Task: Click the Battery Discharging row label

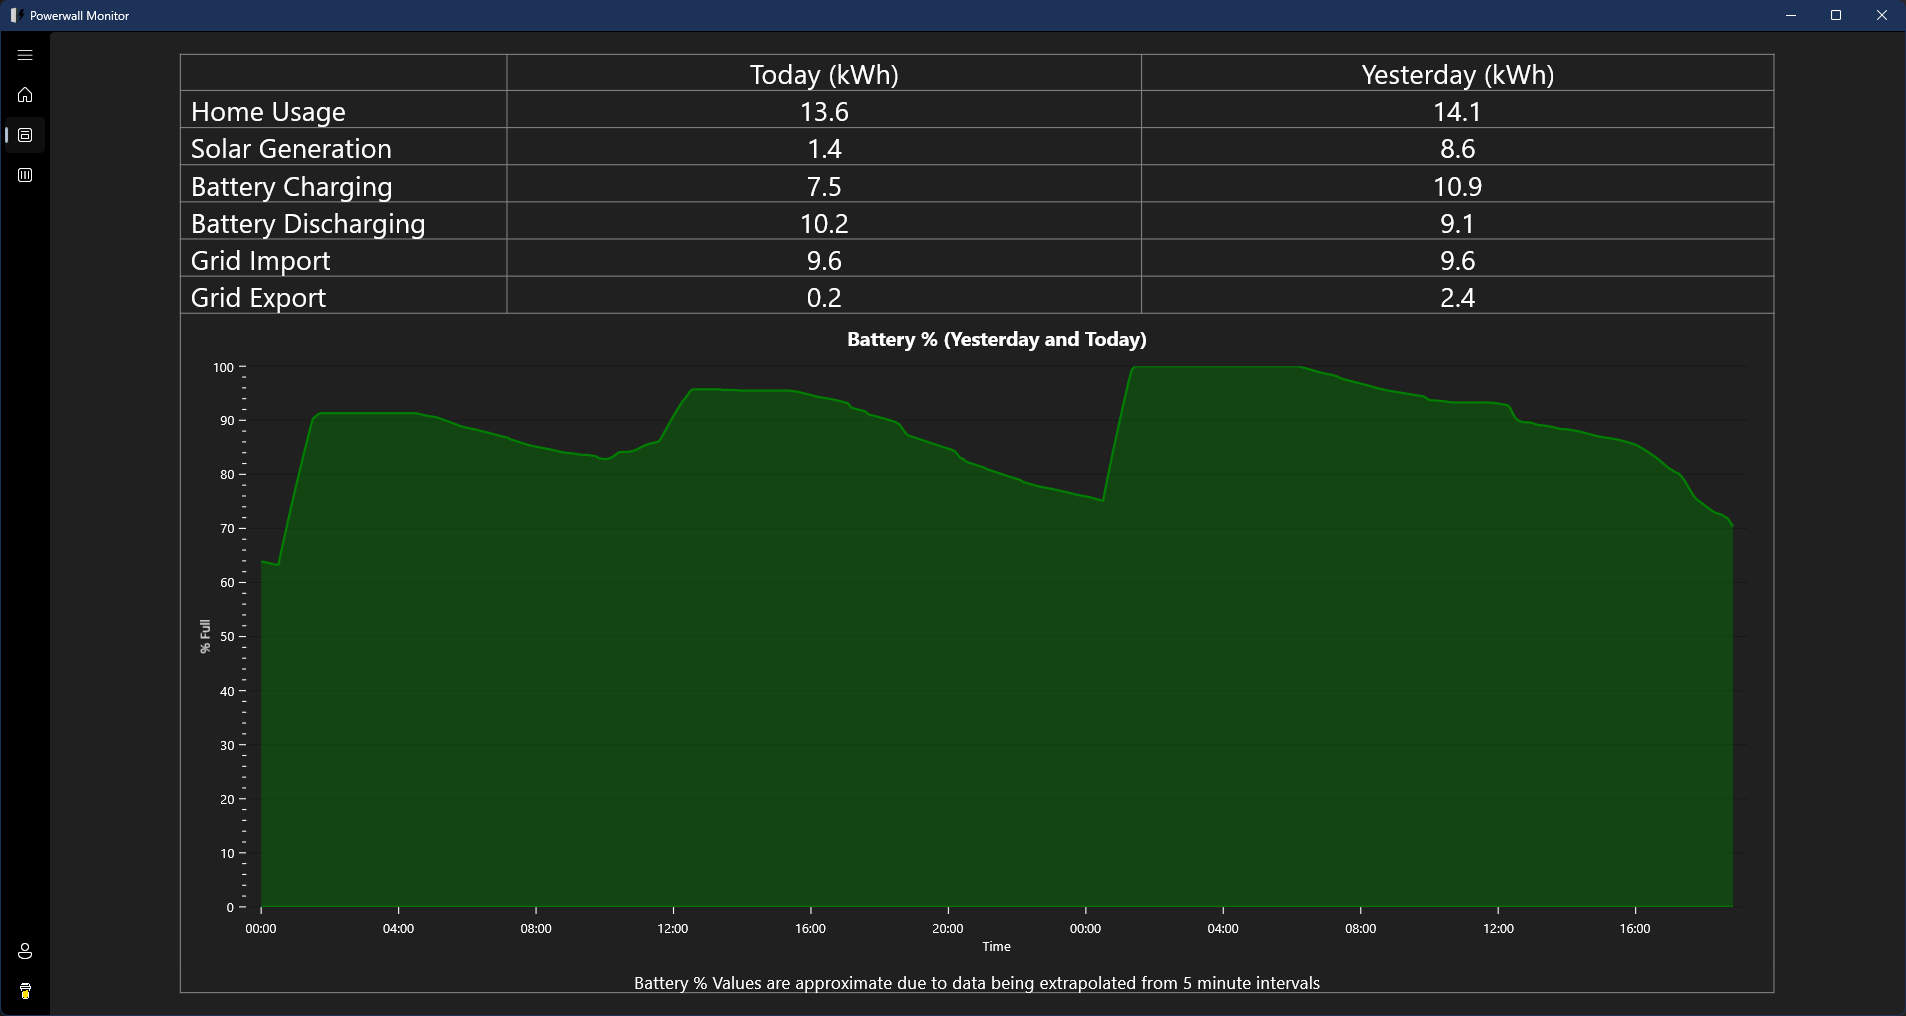Action: coord(308,224)
